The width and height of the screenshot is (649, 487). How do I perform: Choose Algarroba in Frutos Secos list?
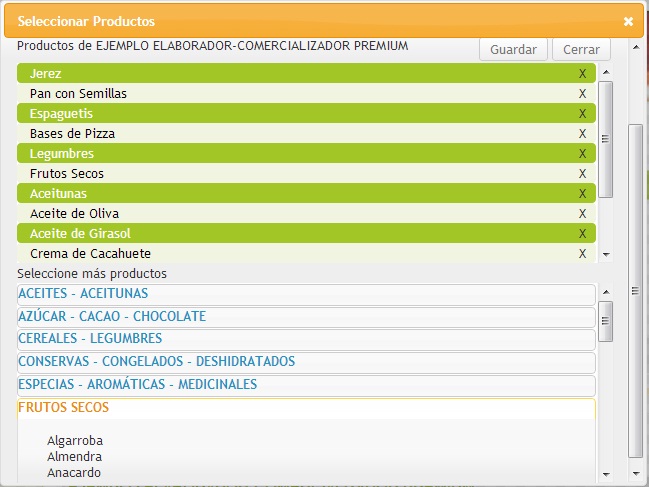75,441
